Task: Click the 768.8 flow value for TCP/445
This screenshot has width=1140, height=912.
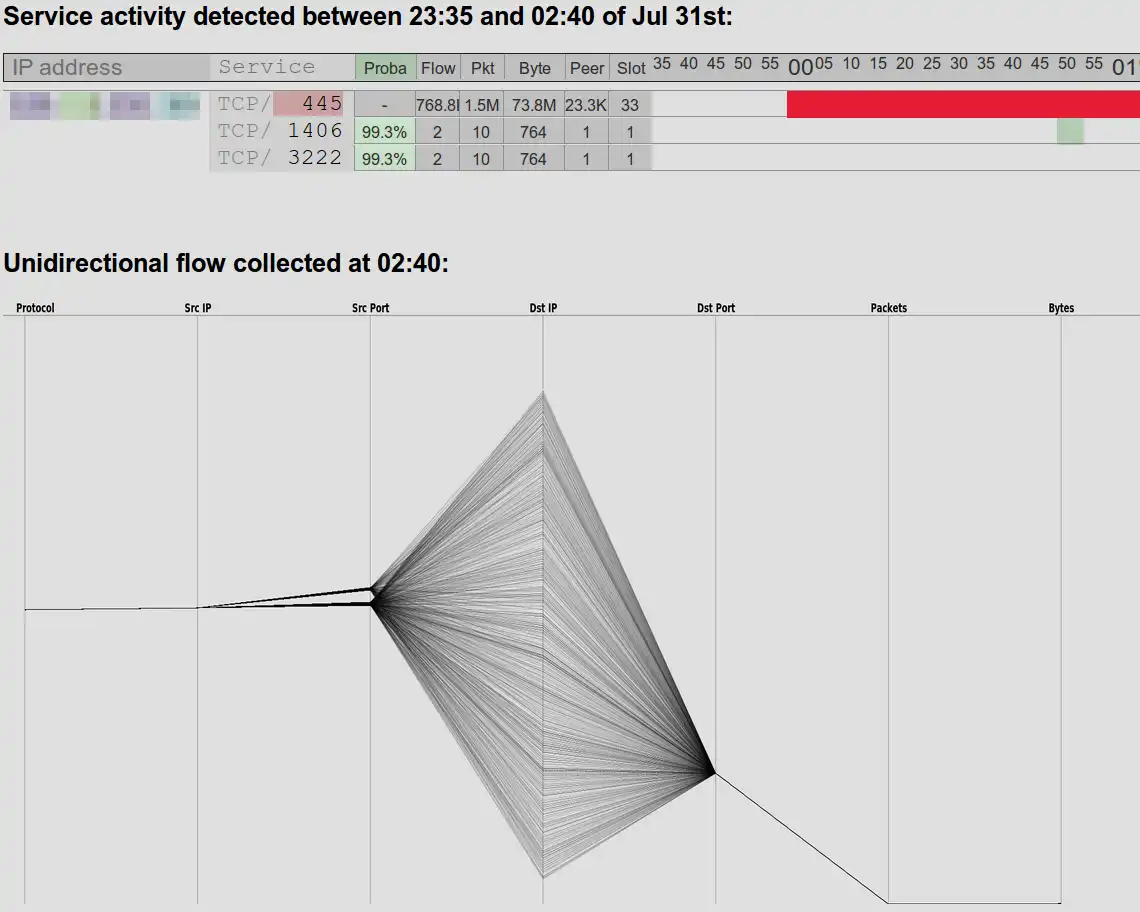Action: [x=437, y=105]
